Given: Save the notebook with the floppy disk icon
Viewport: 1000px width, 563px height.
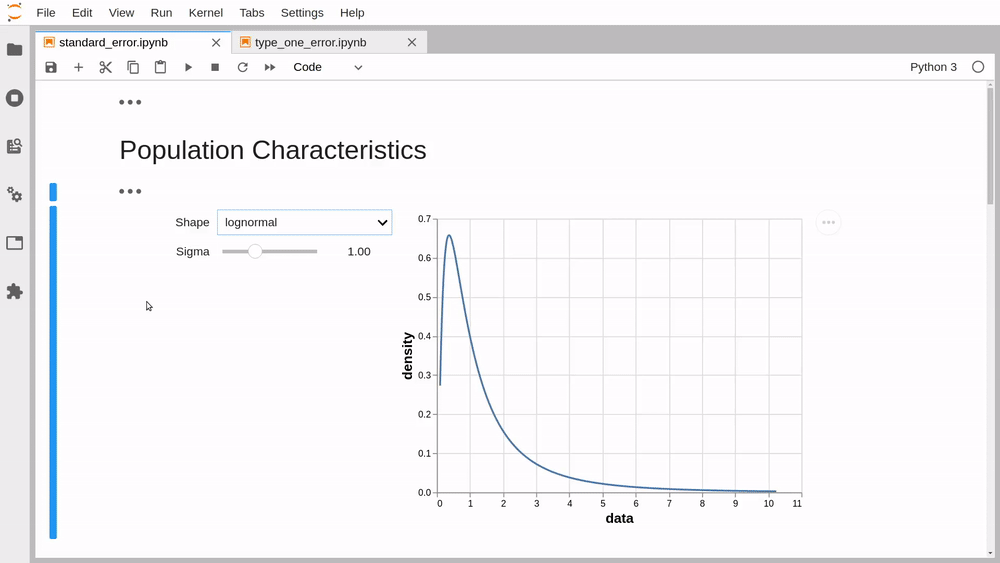Looking at the screenshot, I should coord(51,67).
